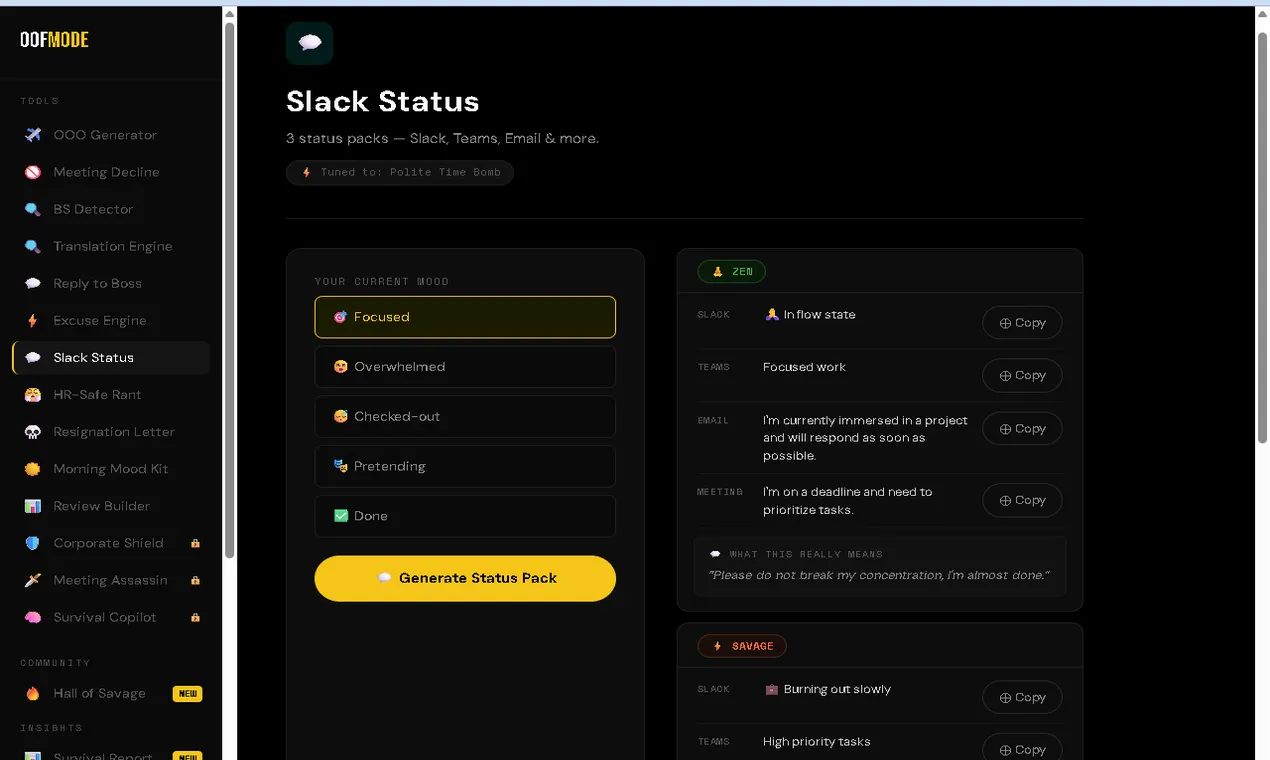
Task: Open Hall of Savage page
Action: click(111, 693)
